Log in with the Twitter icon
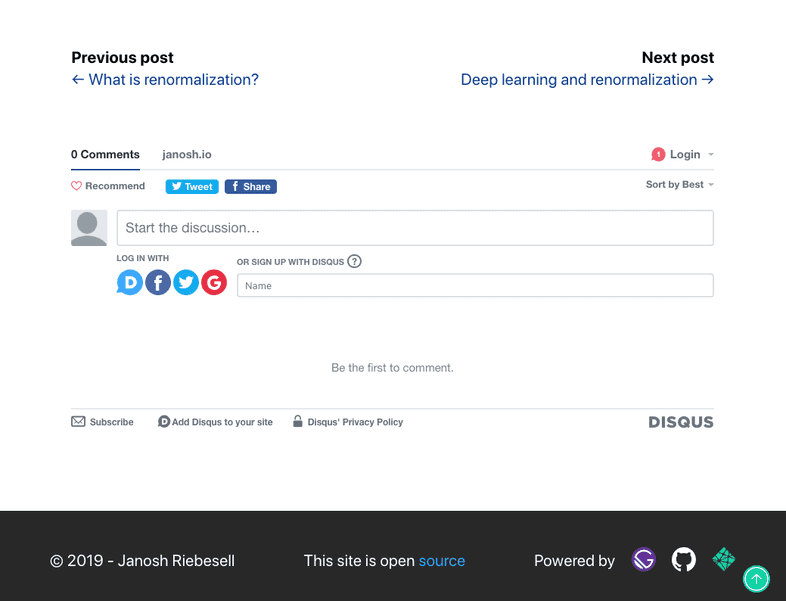The height and width of the screenshot is (601, 786). tap(186, 283)
